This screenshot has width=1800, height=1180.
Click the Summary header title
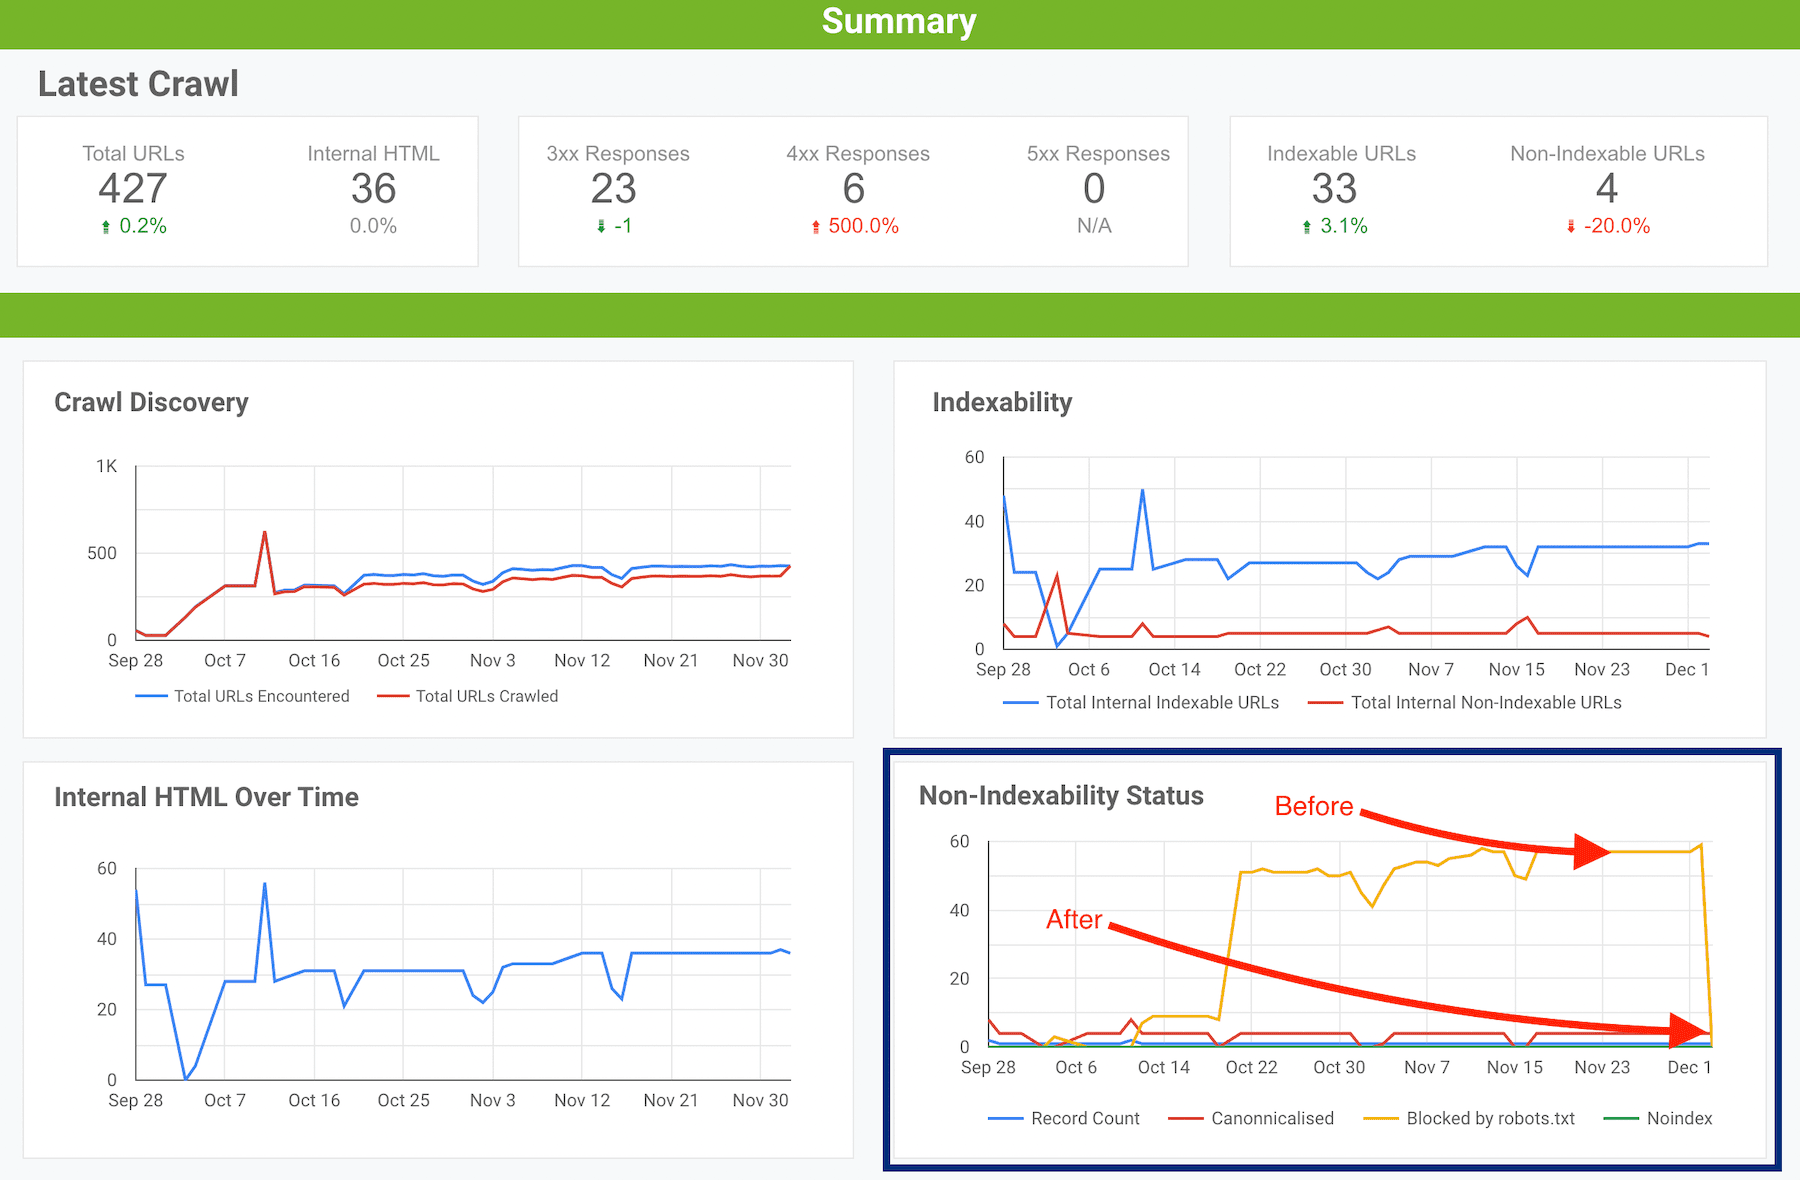tap(899, 21)
